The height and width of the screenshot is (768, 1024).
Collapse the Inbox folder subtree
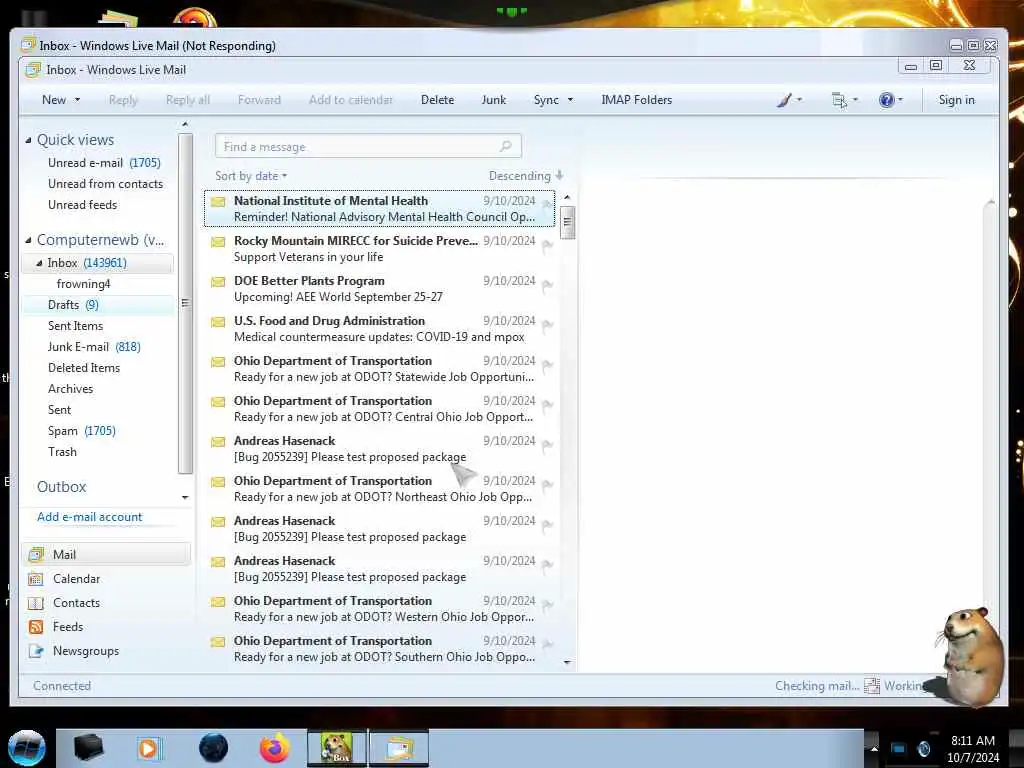[39, 263]
